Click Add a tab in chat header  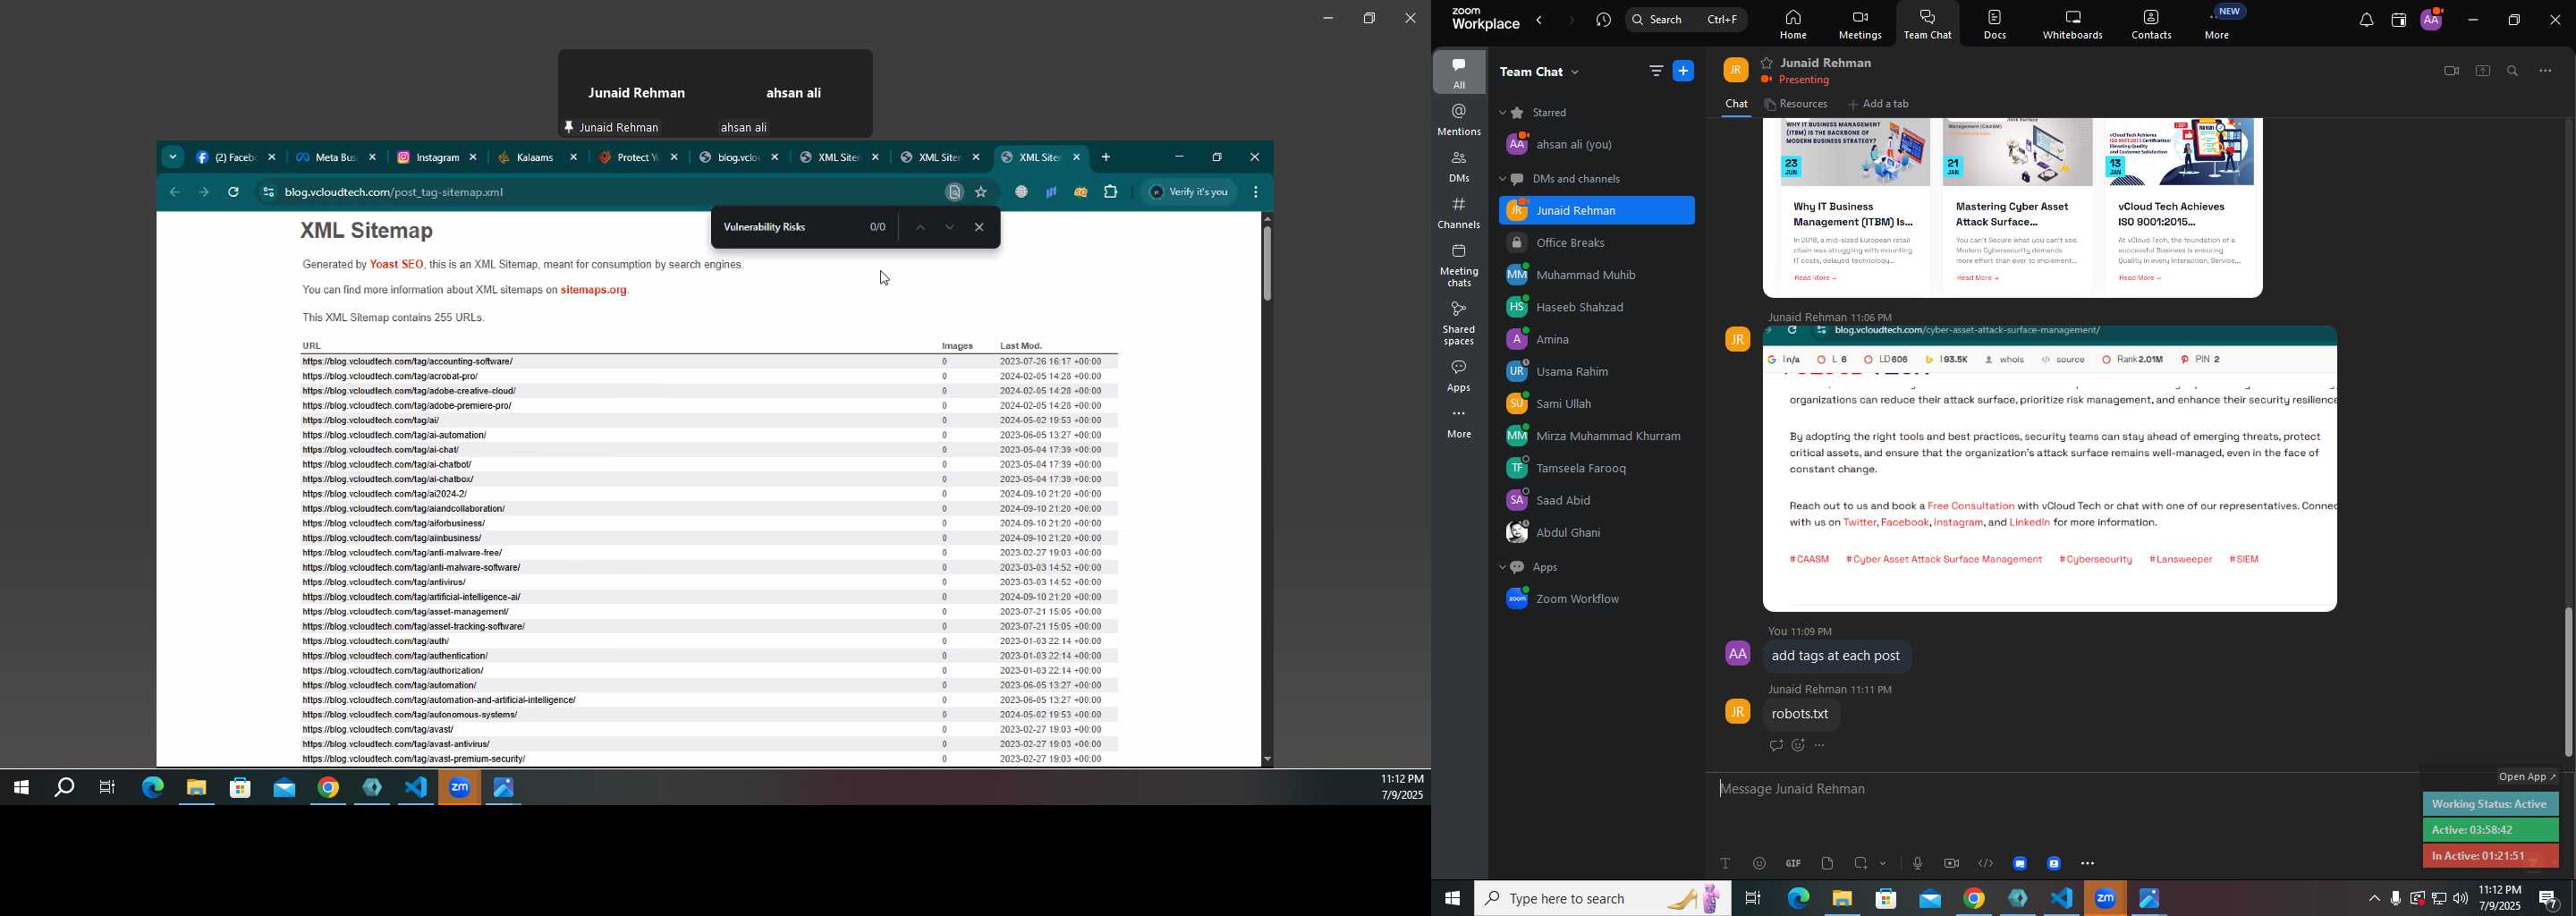coord(1879,105)
